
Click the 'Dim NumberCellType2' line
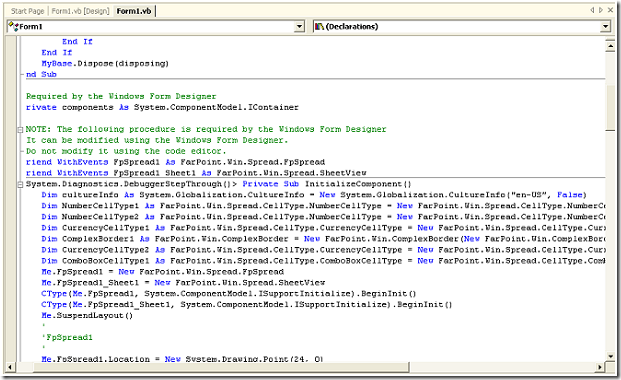click(x=323, y=217)
